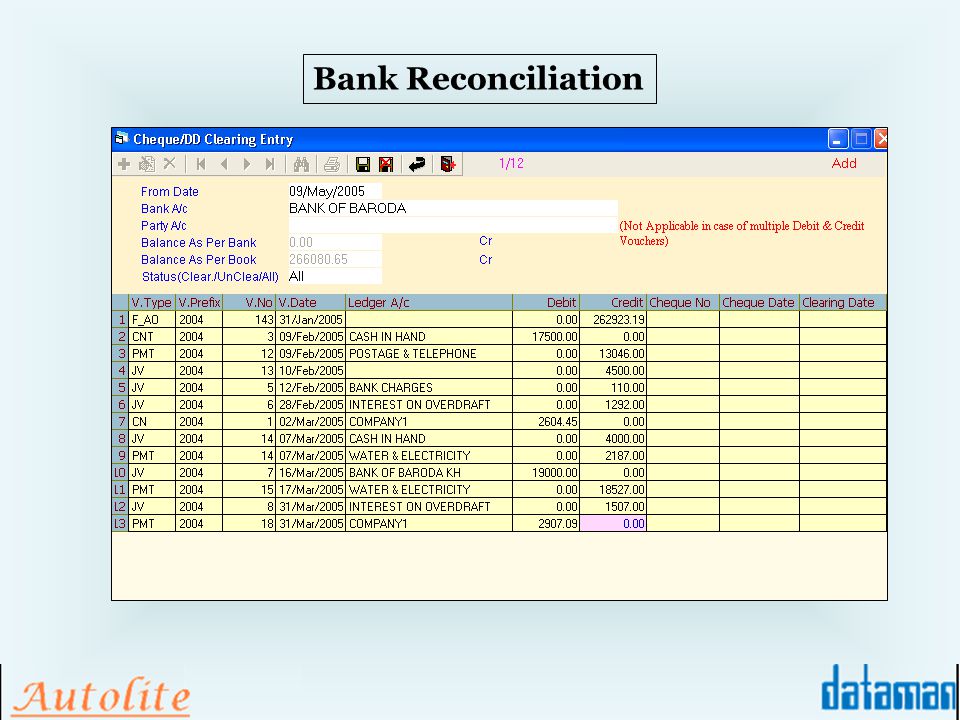Click the Bank A/c field BANK OF BARODA
Screen dimensions: 960x720
pos(453,208)
